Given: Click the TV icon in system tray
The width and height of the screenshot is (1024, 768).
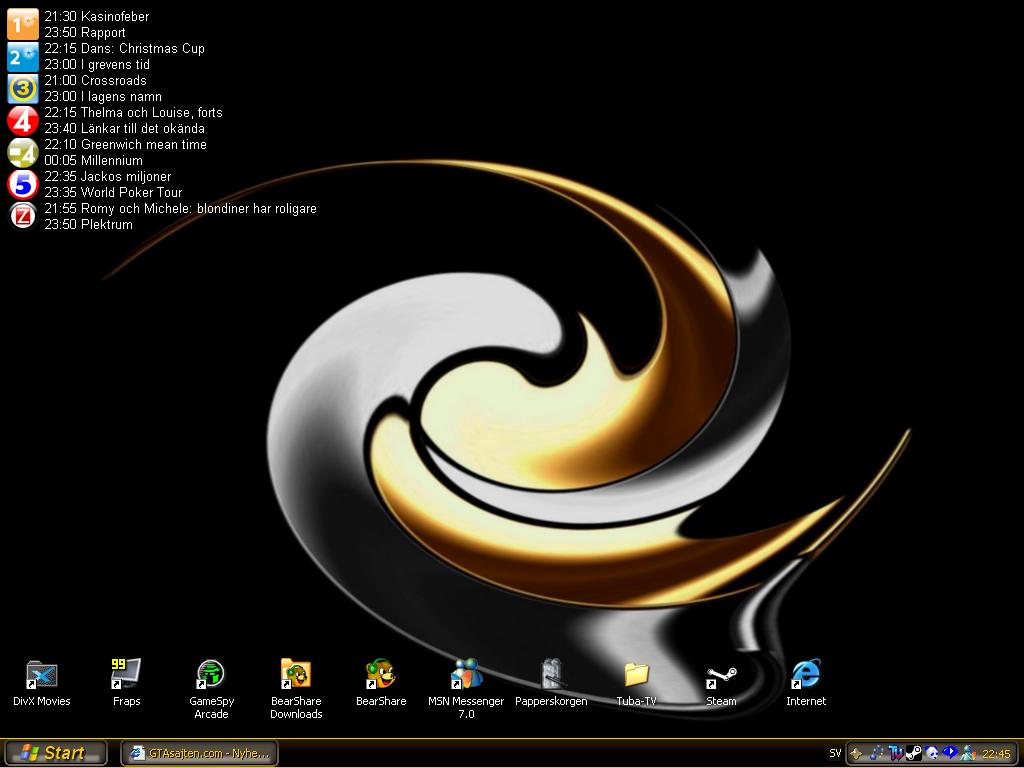Looking at the screenshot, I should [x=896, y=753].
